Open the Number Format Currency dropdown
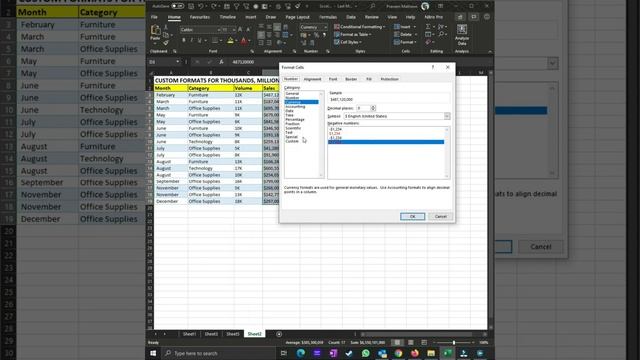 pyautogui.click(x=325, y=27)
